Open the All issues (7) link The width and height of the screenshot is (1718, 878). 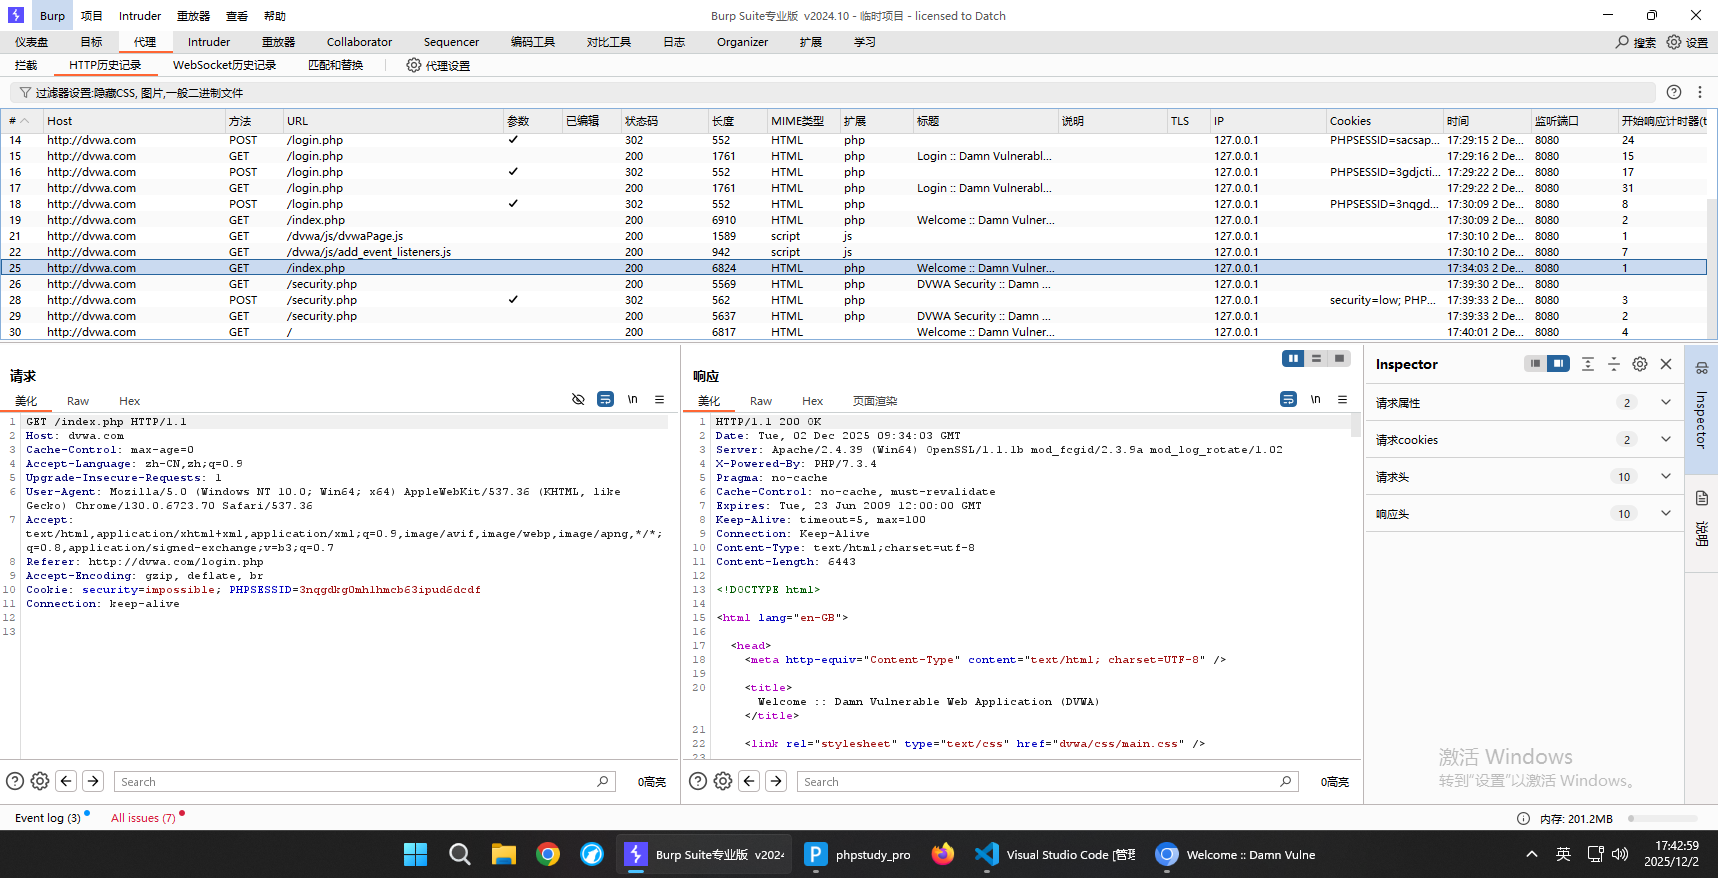click(142, 818)
